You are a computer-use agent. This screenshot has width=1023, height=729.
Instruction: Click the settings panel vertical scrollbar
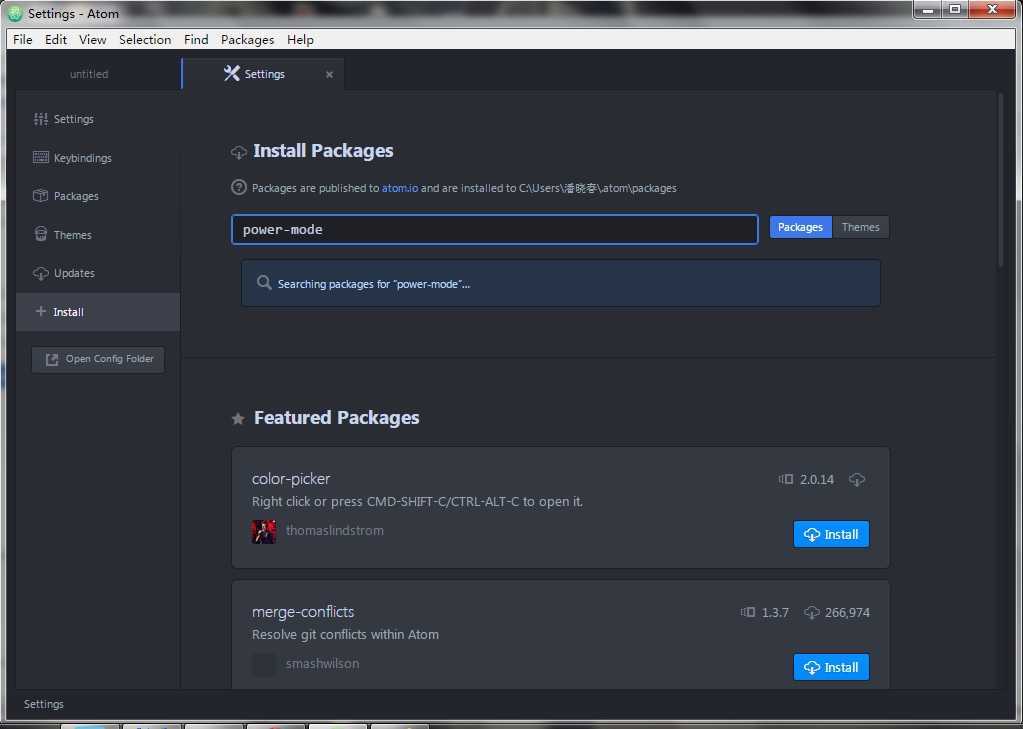click(1001, 180)
